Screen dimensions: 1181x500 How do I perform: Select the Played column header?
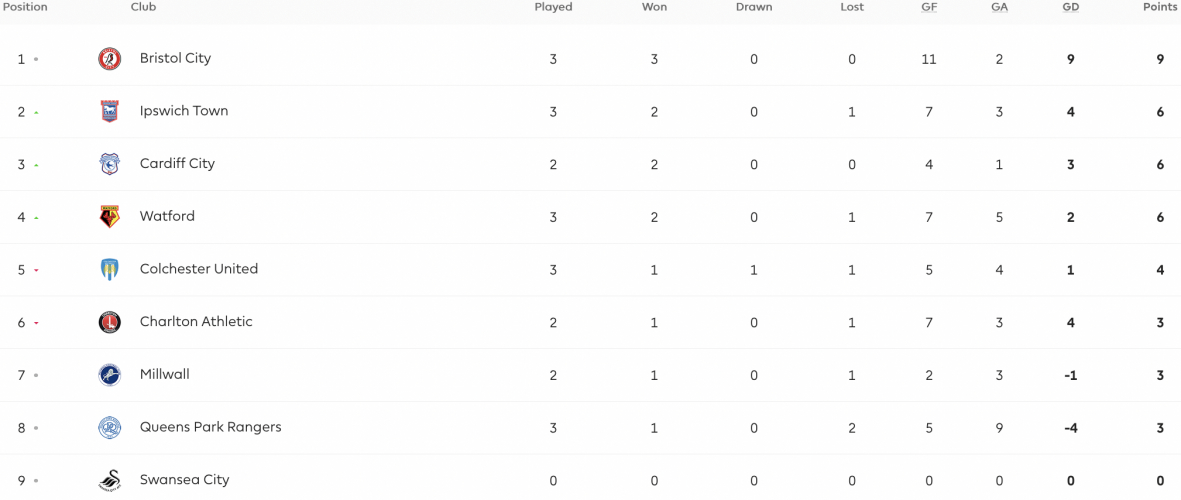pyautogui.click(x=554, y=8)
